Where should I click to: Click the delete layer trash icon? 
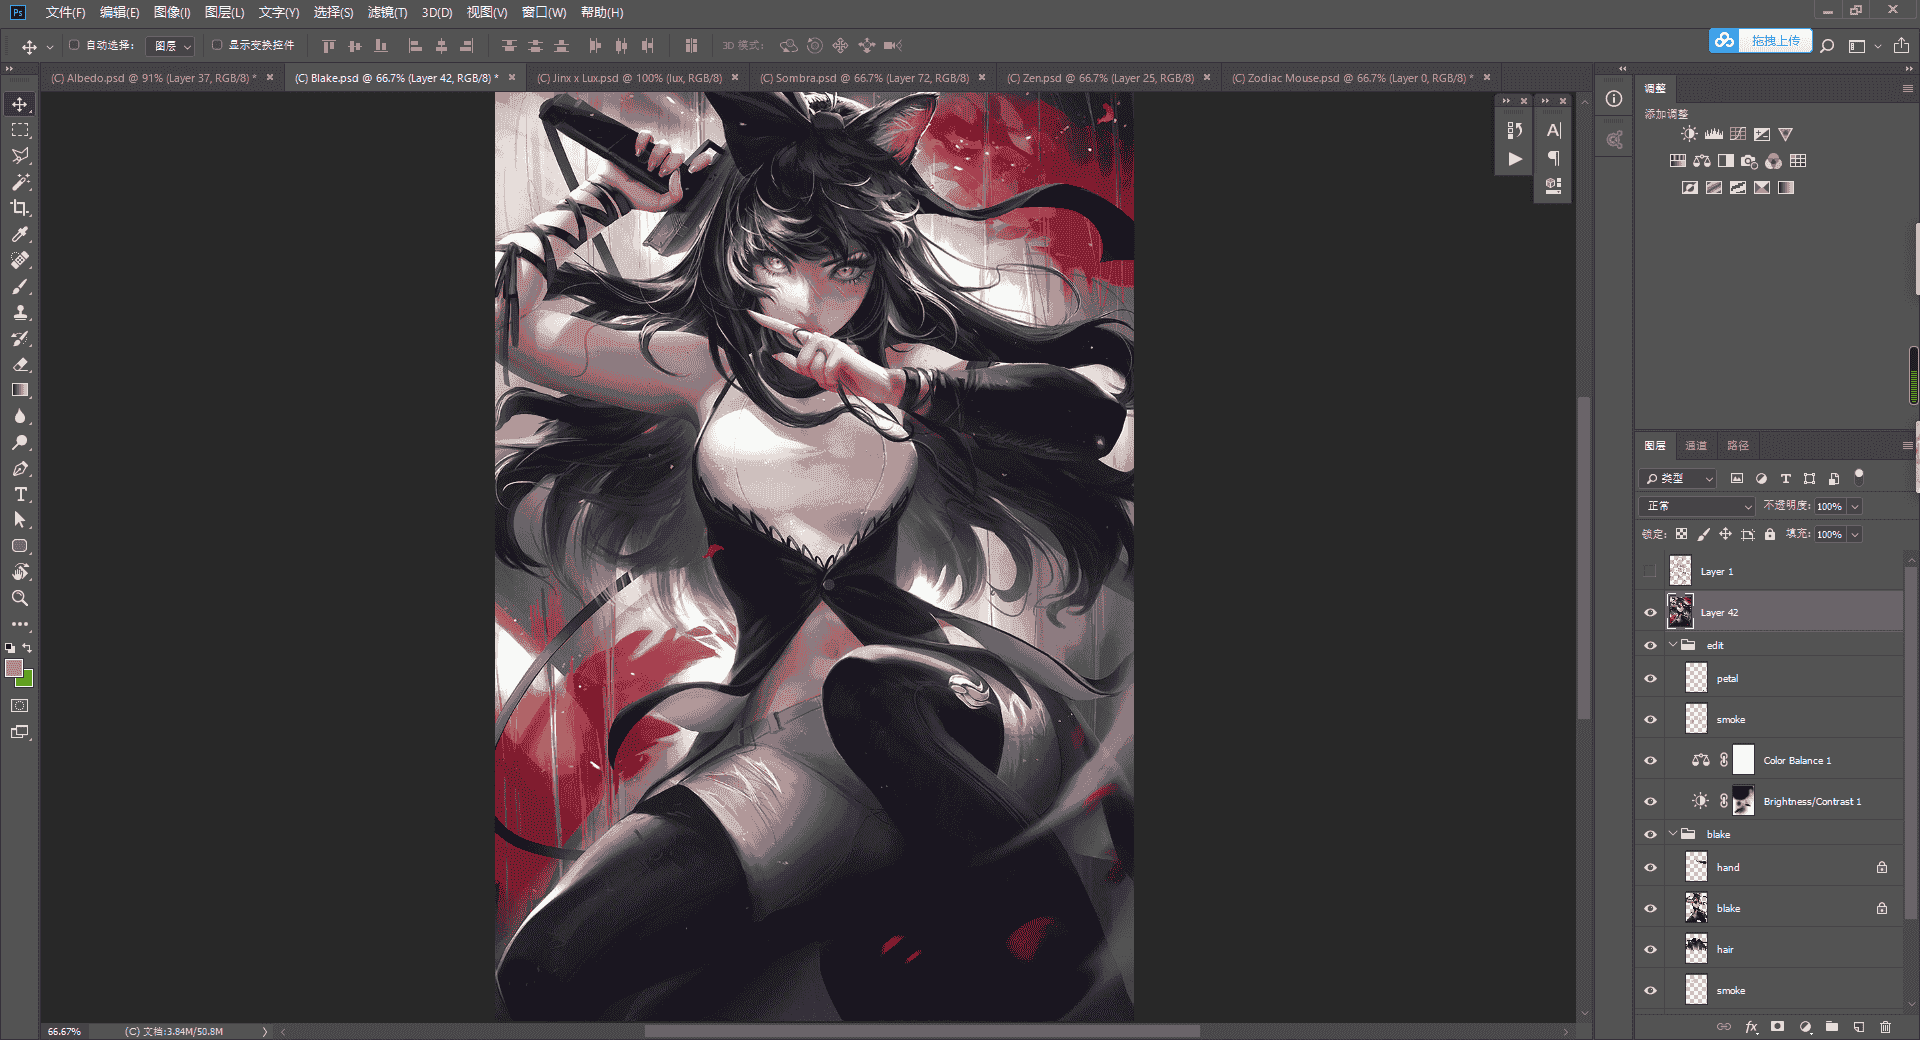(1885, 1026)
